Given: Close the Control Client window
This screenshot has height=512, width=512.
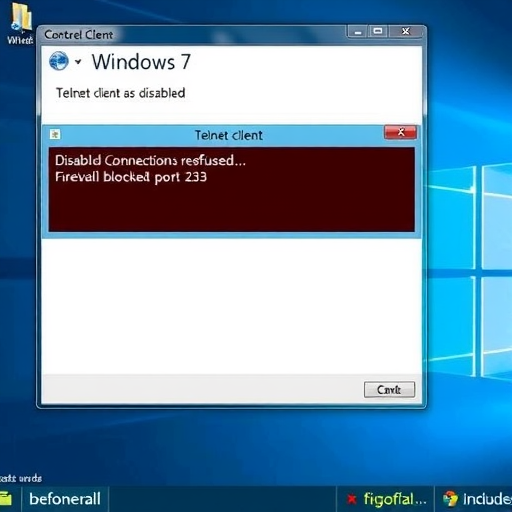Looking at the screenshot, I should 406,32.
